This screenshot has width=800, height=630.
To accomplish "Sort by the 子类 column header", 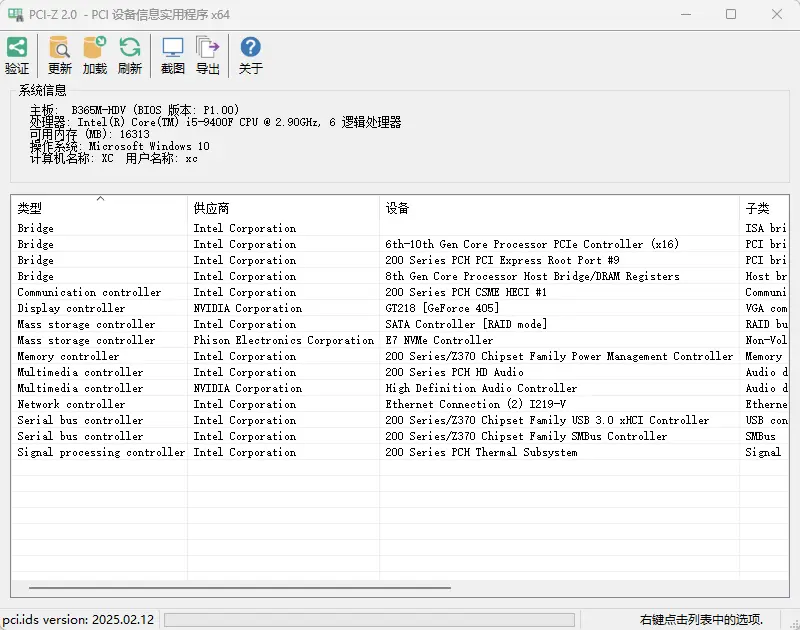I will point(764,208).
